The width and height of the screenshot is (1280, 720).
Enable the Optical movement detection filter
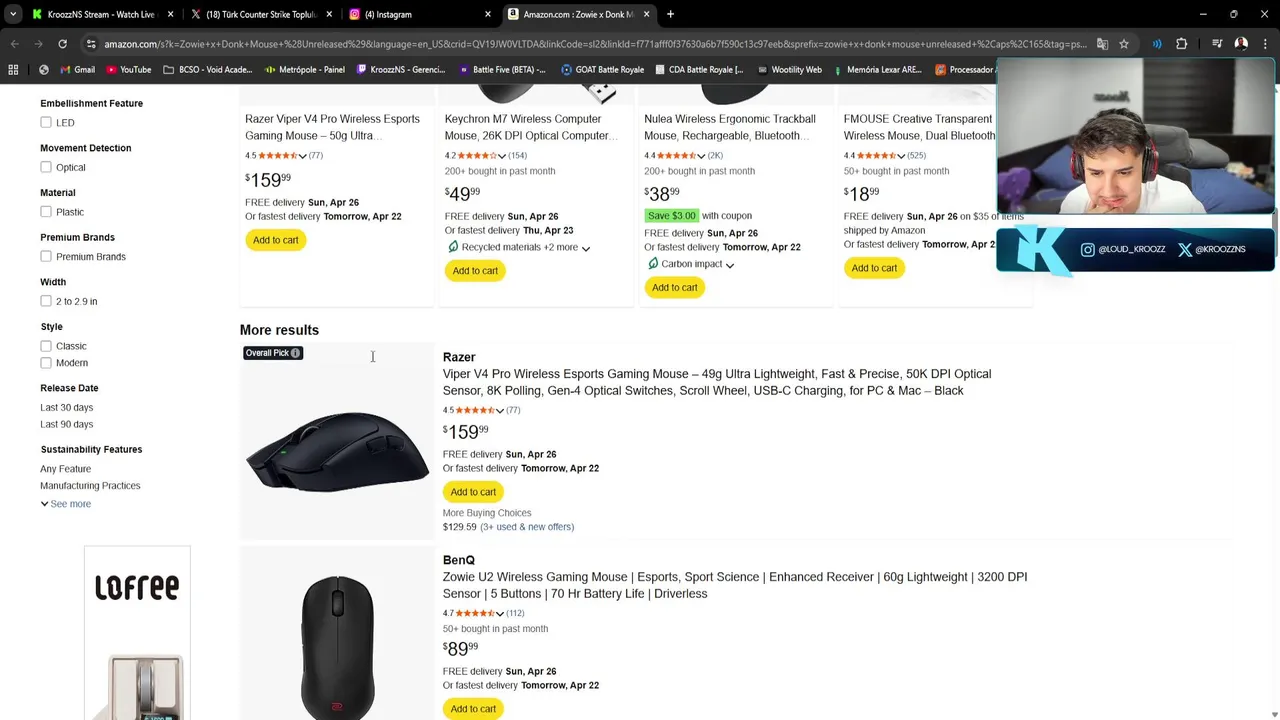[x=46, y=167]
